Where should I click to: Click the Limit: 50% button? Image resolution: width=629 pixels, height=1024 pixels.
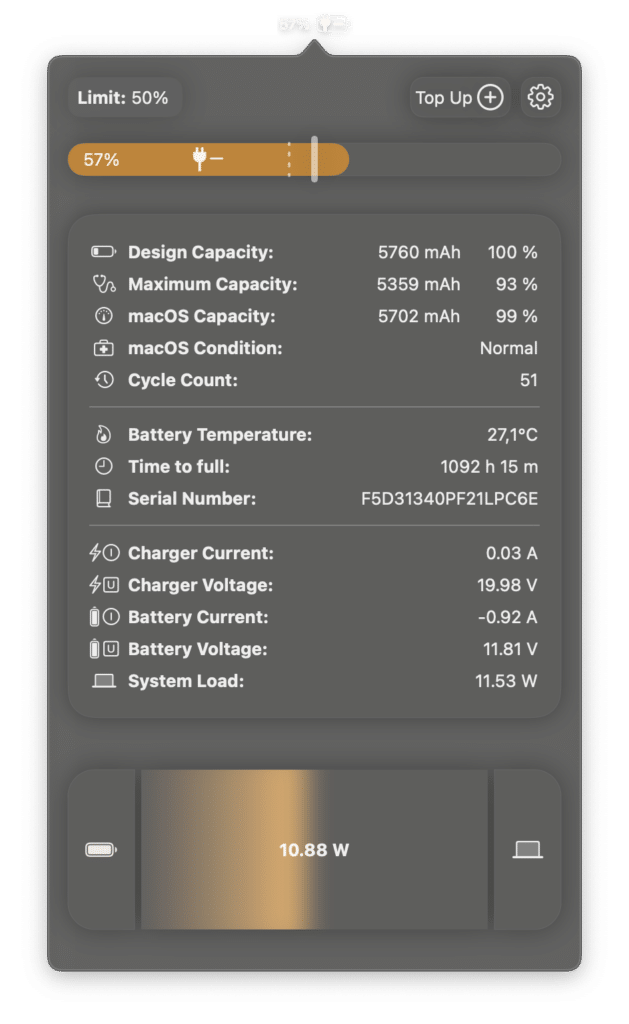(123, 98)
